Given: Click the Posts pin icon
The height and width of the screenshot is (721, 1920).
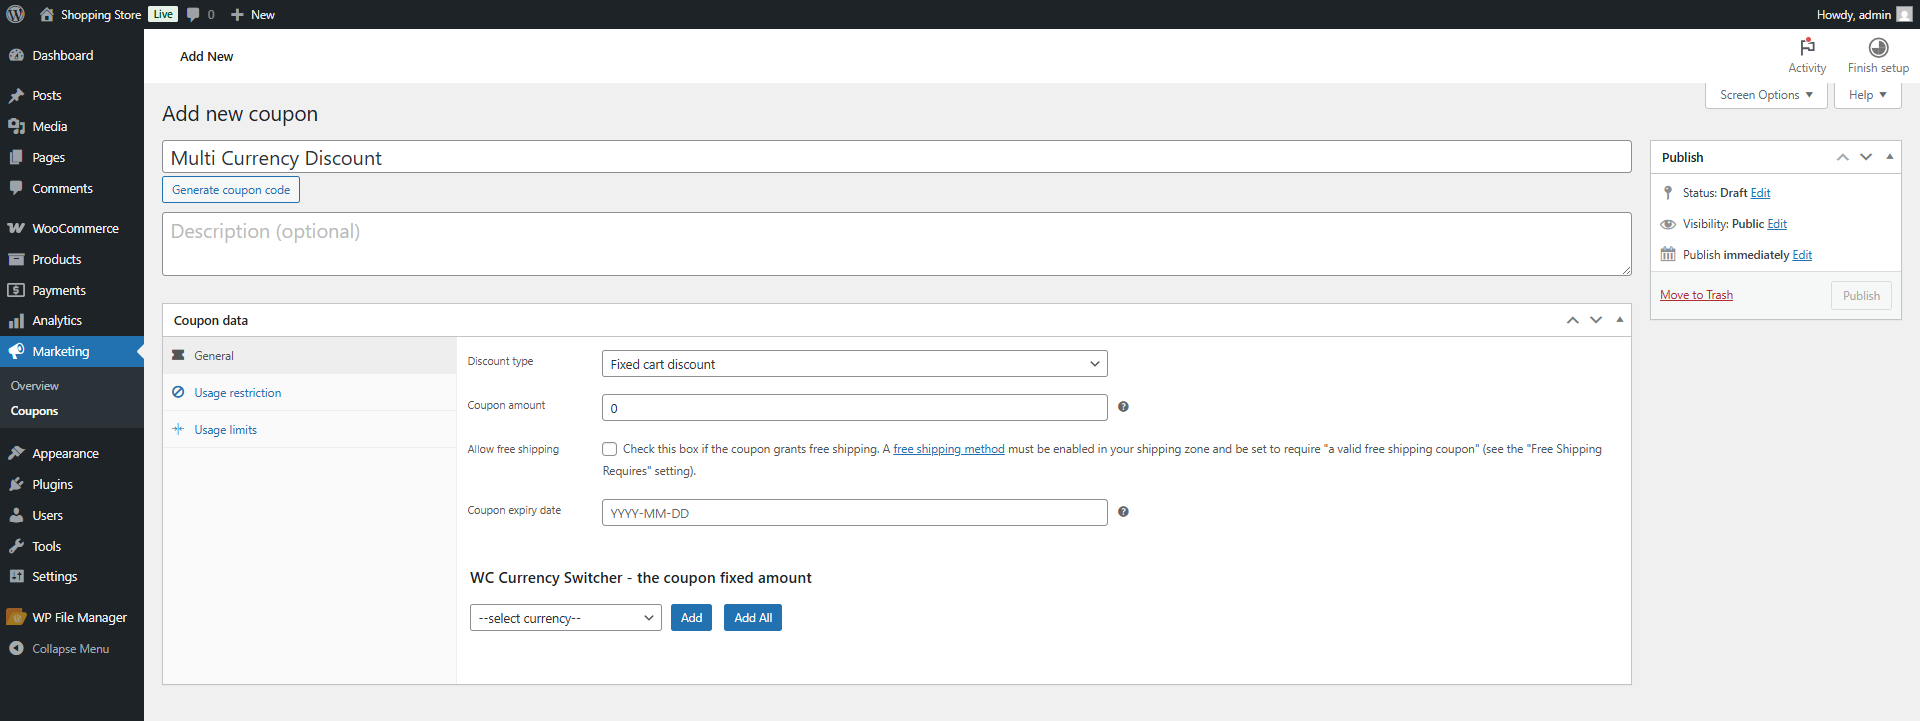Looking at the screenshot, I should (x=16, y=95).
